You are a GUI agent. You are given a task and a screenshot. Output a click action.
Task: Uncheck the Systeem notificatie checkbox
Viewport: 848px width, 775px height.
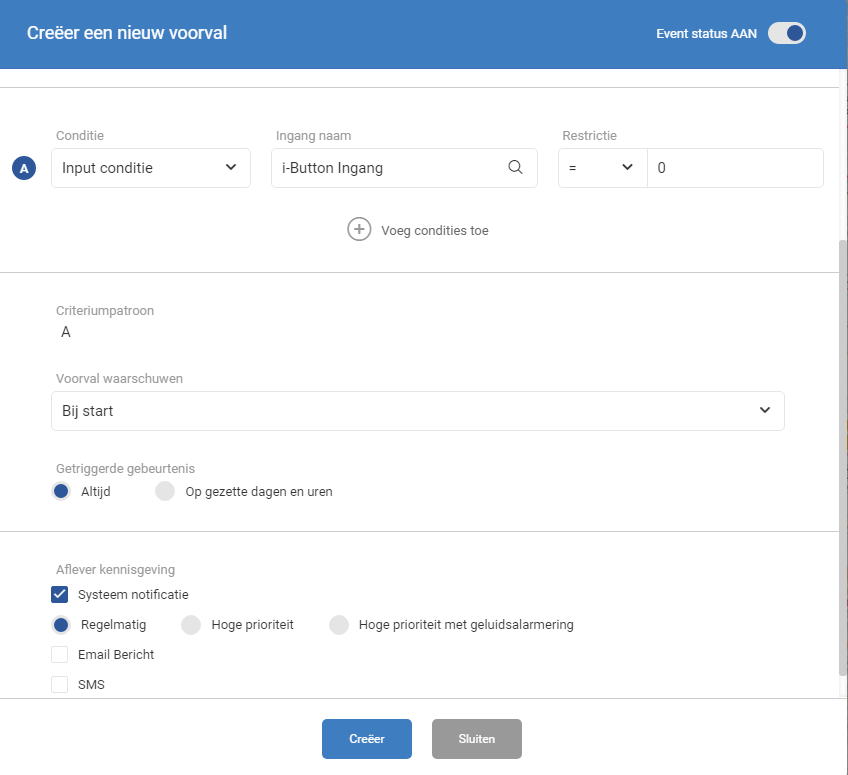click(59, 594)
